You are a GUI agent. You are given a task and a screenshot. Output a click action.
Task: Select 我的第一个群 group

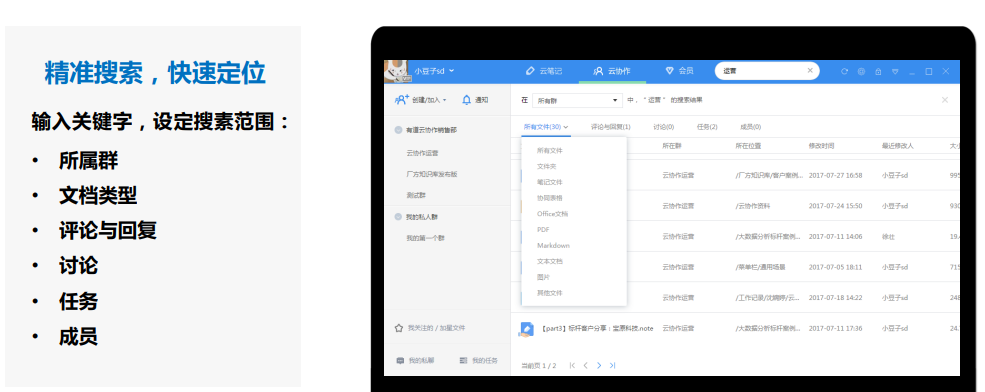tap(425, 238)
